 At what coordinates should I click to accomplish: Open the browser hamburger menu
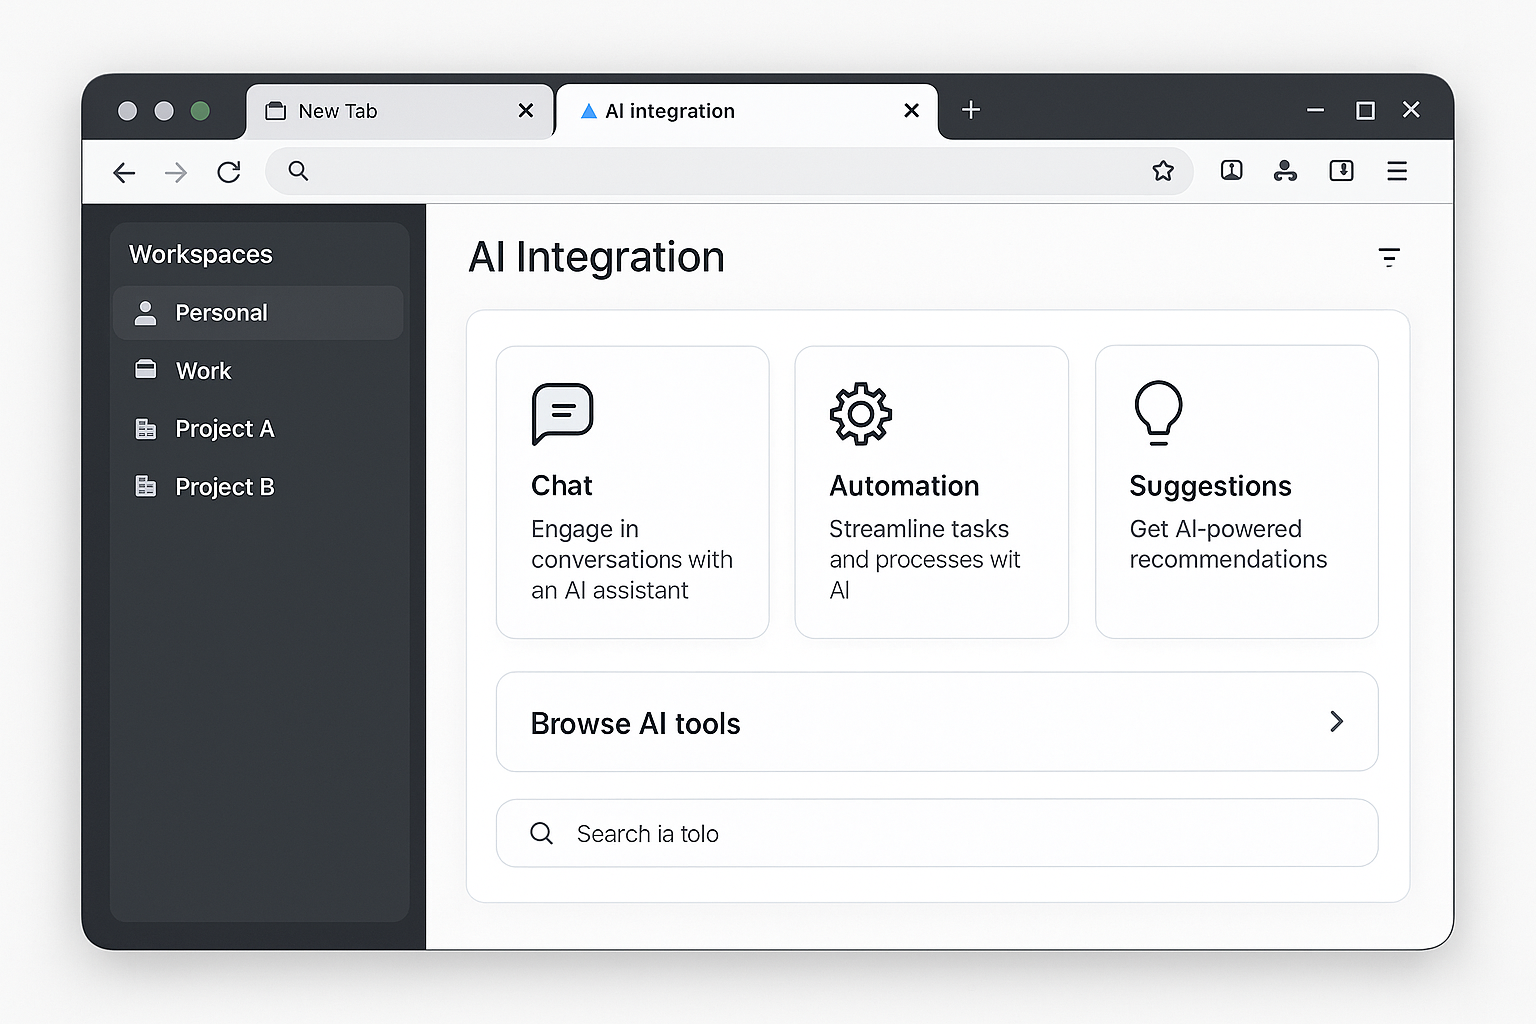1397,171
